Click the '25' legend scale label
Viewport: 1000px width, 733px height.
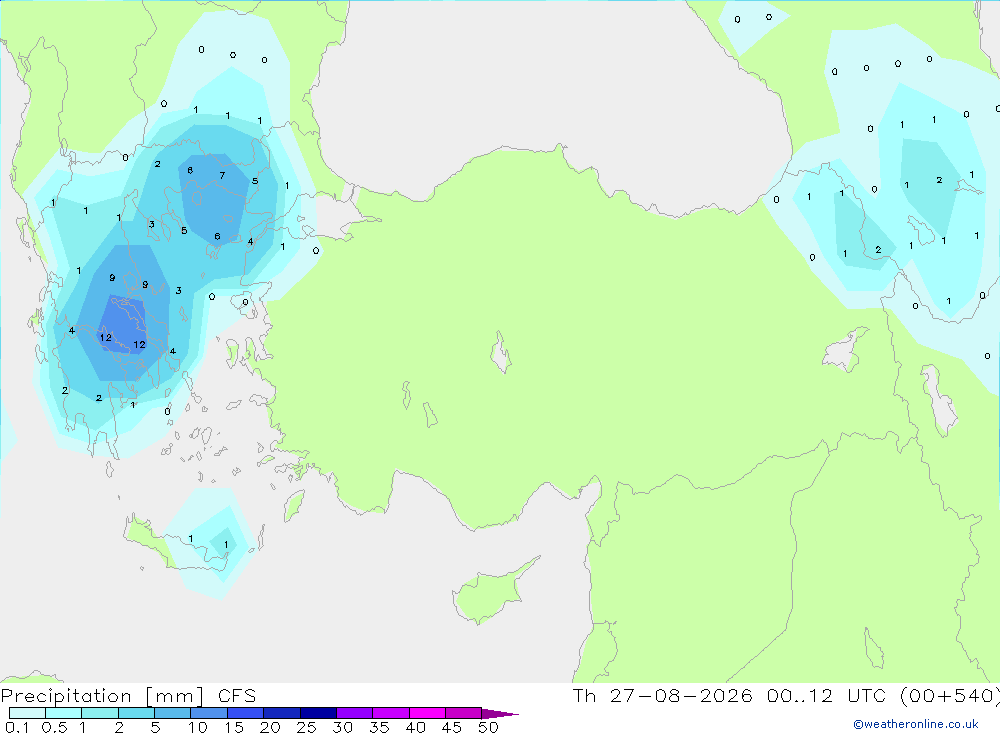coord(306,727)
